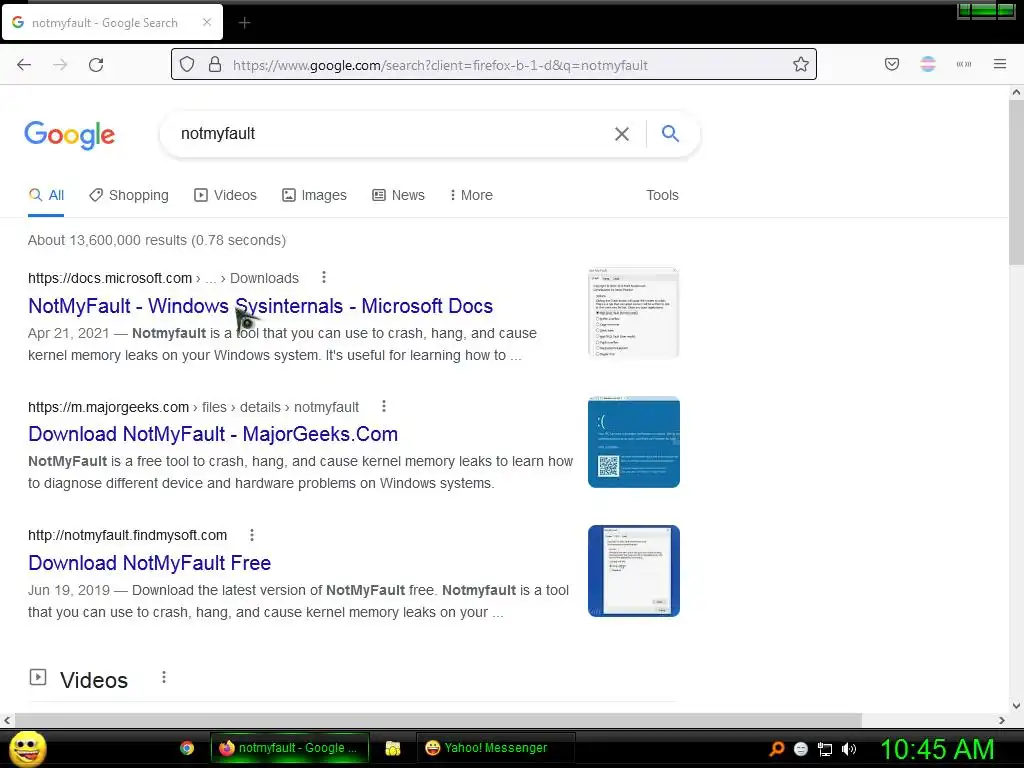This screenshot has width=1024, height=768.
Task: Go back using the browser back arrow
Action: pos(24,65)
